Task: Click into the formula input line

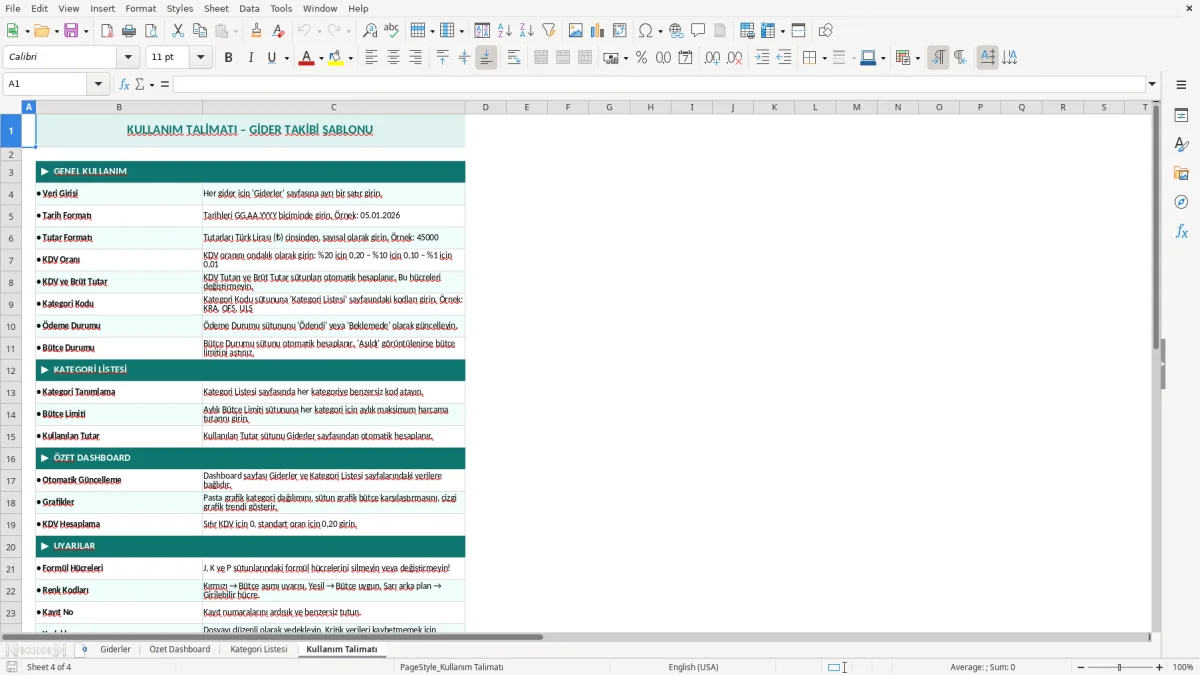Action: coord(659,84)
